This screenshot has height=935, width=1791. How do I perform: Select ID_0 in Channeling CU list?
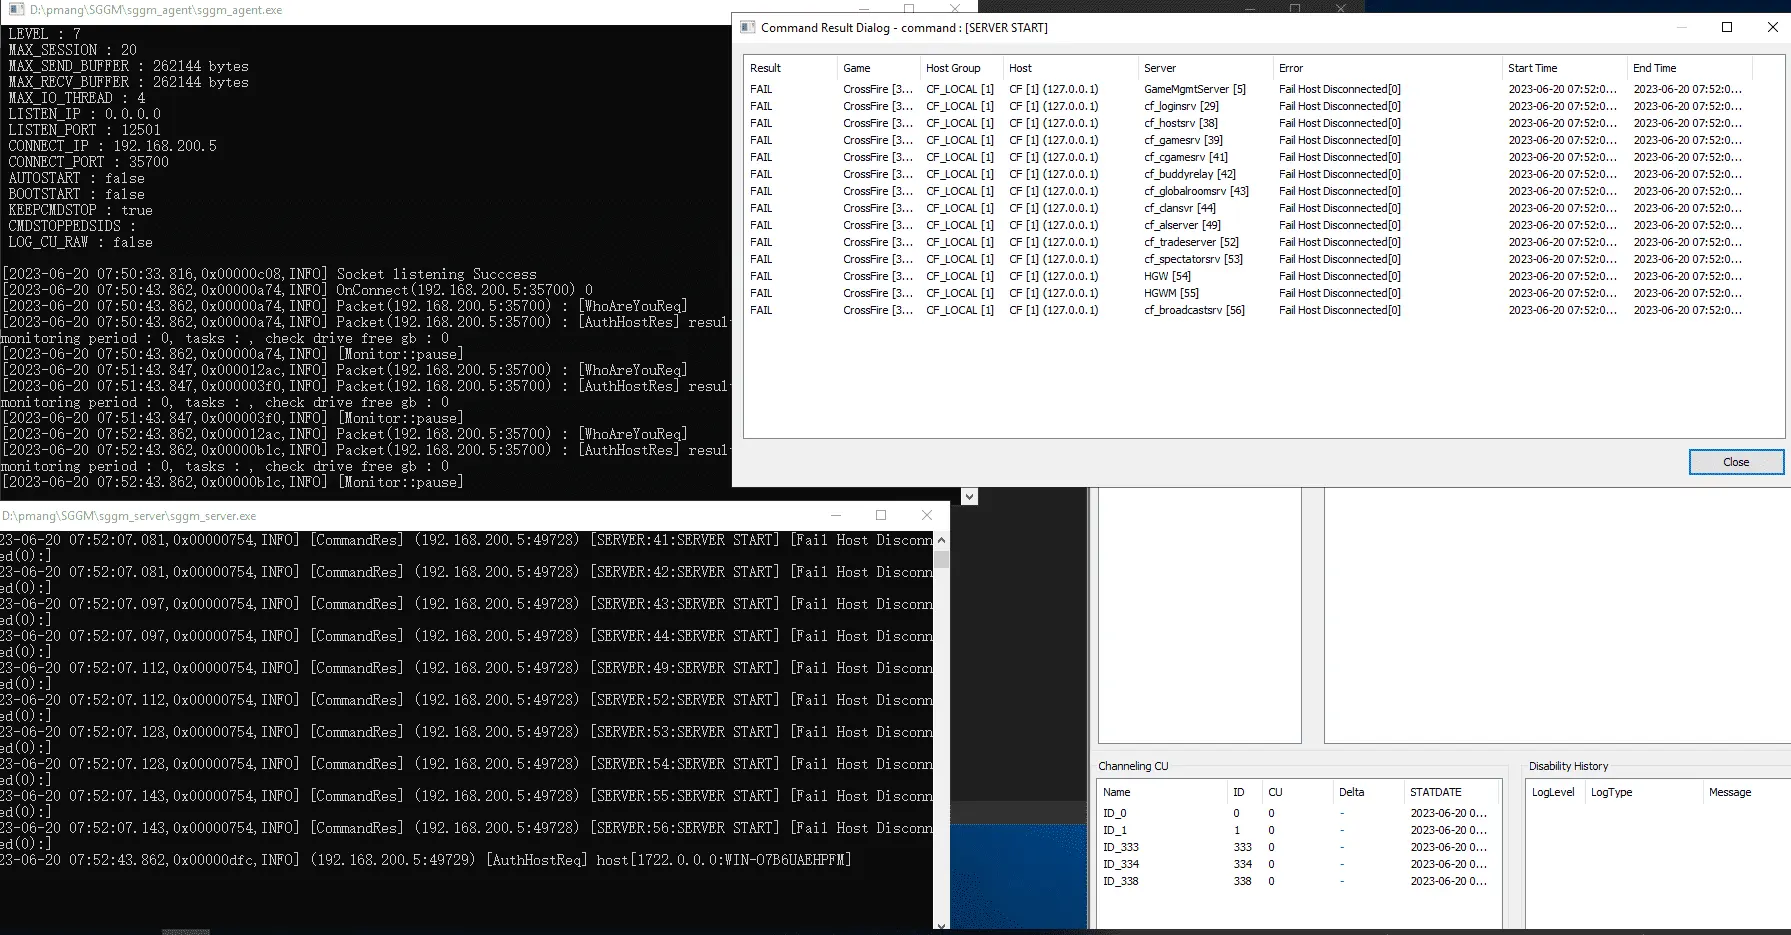pyautogui.click(x=1298, y=813)
